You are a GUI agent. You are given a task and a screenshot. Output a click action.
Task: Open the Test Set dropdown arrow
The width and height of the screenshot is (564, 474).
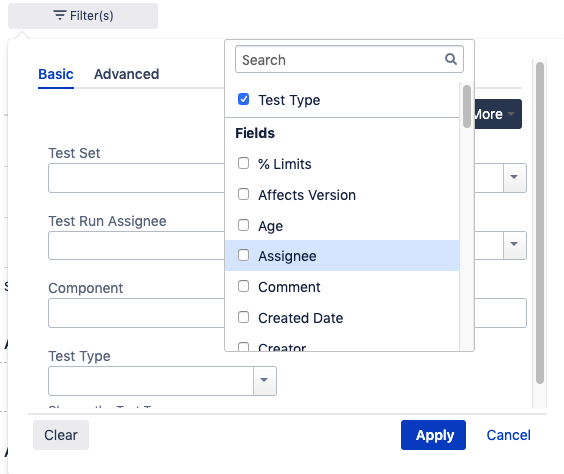pyautogui.click(x=514, y=177)
